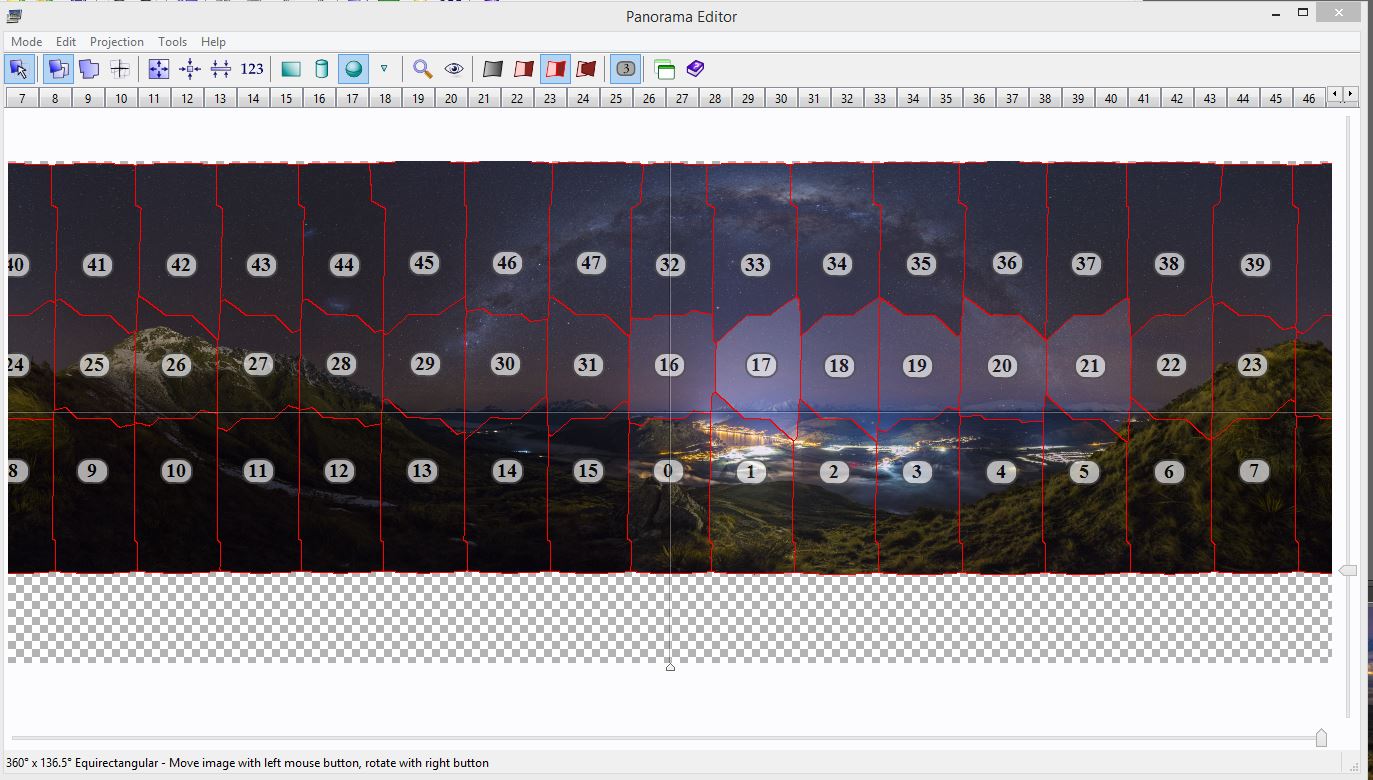Click the purple help book icon
The image size is (1373, 780).
695,69
